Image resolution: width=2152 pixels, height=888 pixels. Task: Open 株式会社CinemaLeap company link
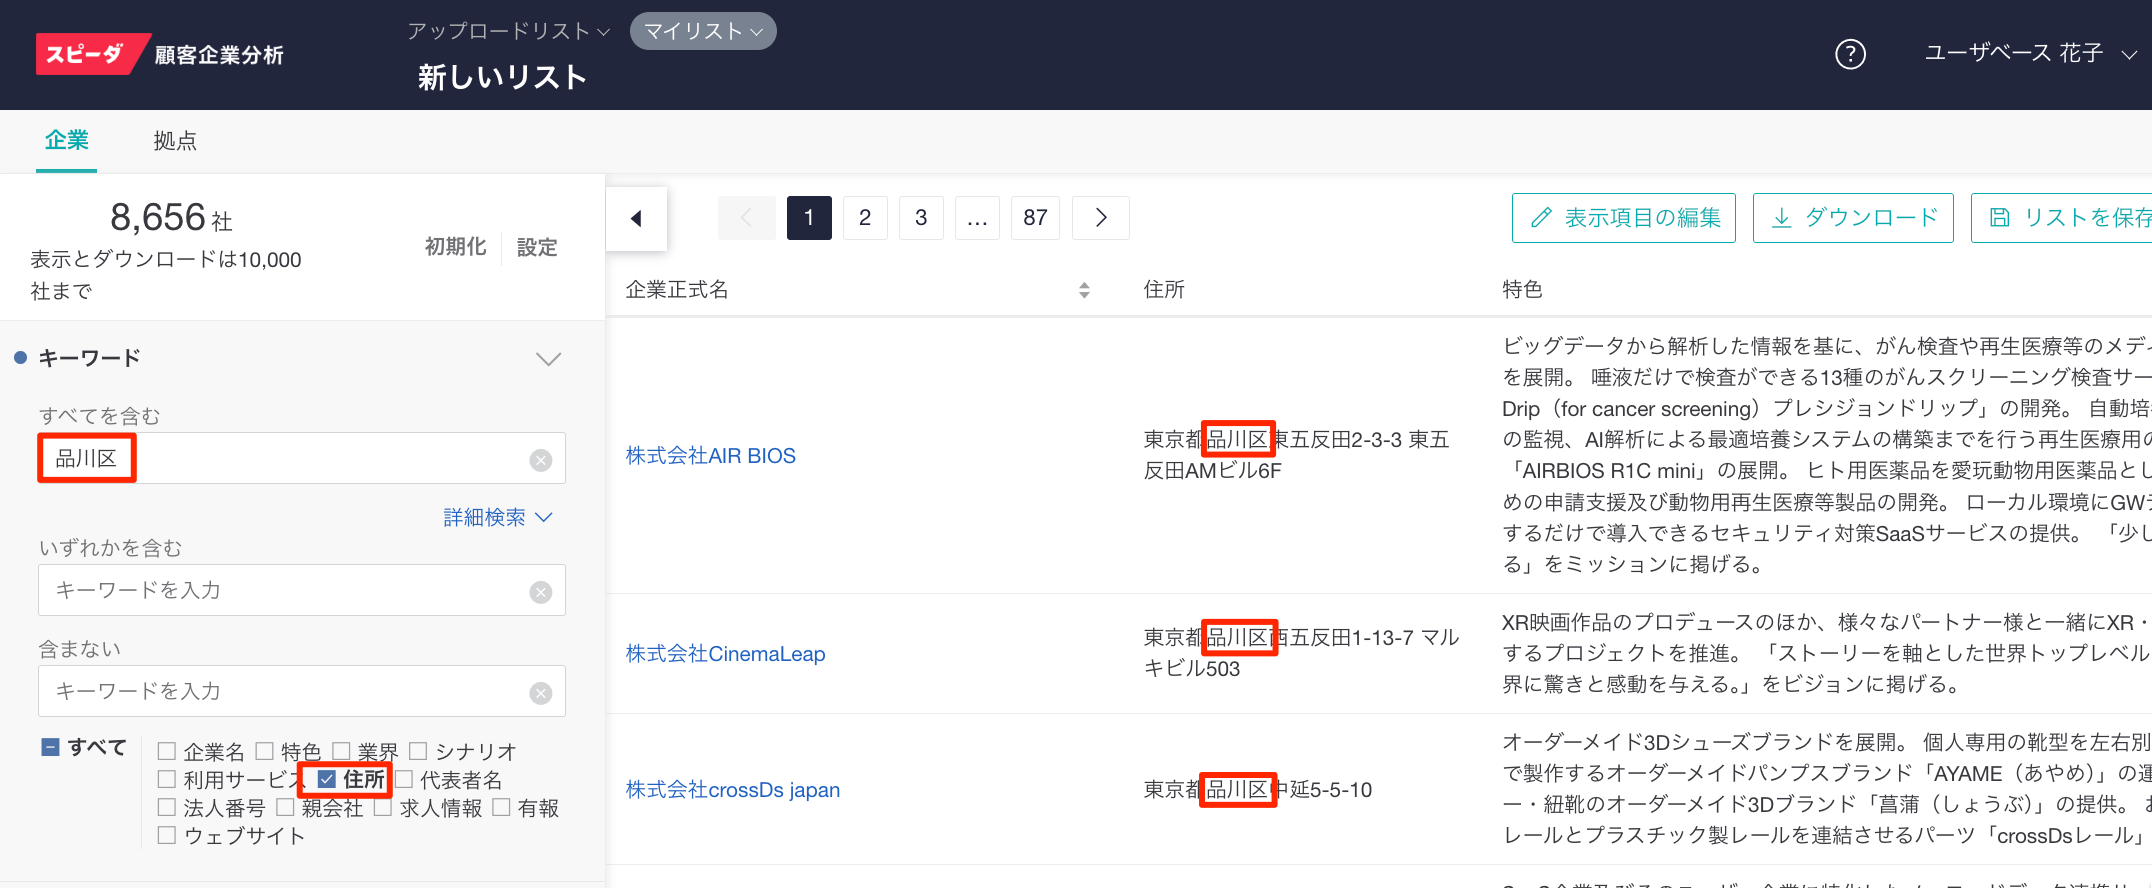click(725, 654)
